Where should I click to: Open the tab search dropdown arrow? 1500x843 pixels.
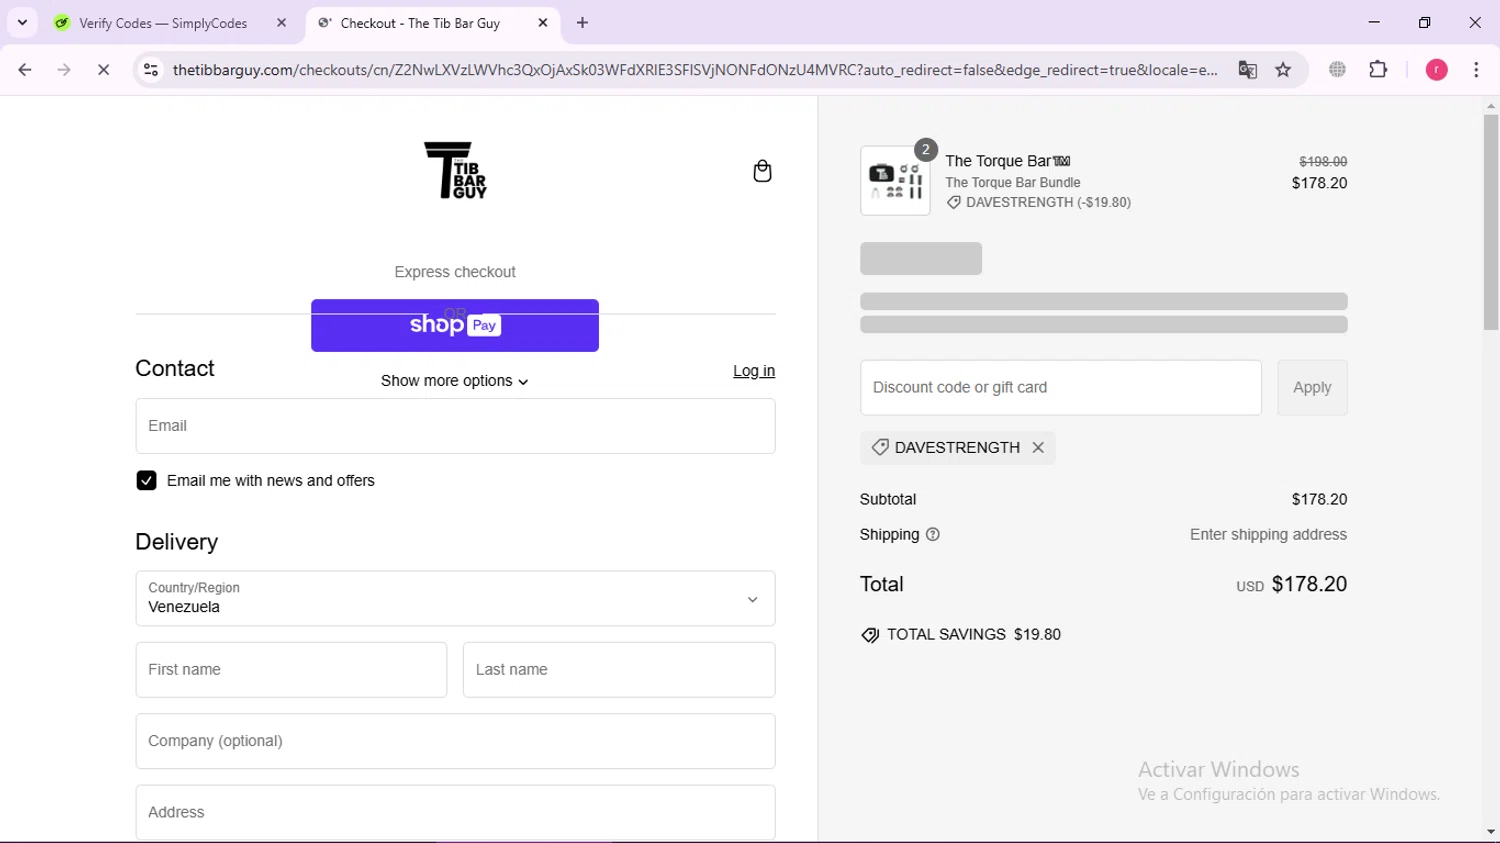[22, 23]
